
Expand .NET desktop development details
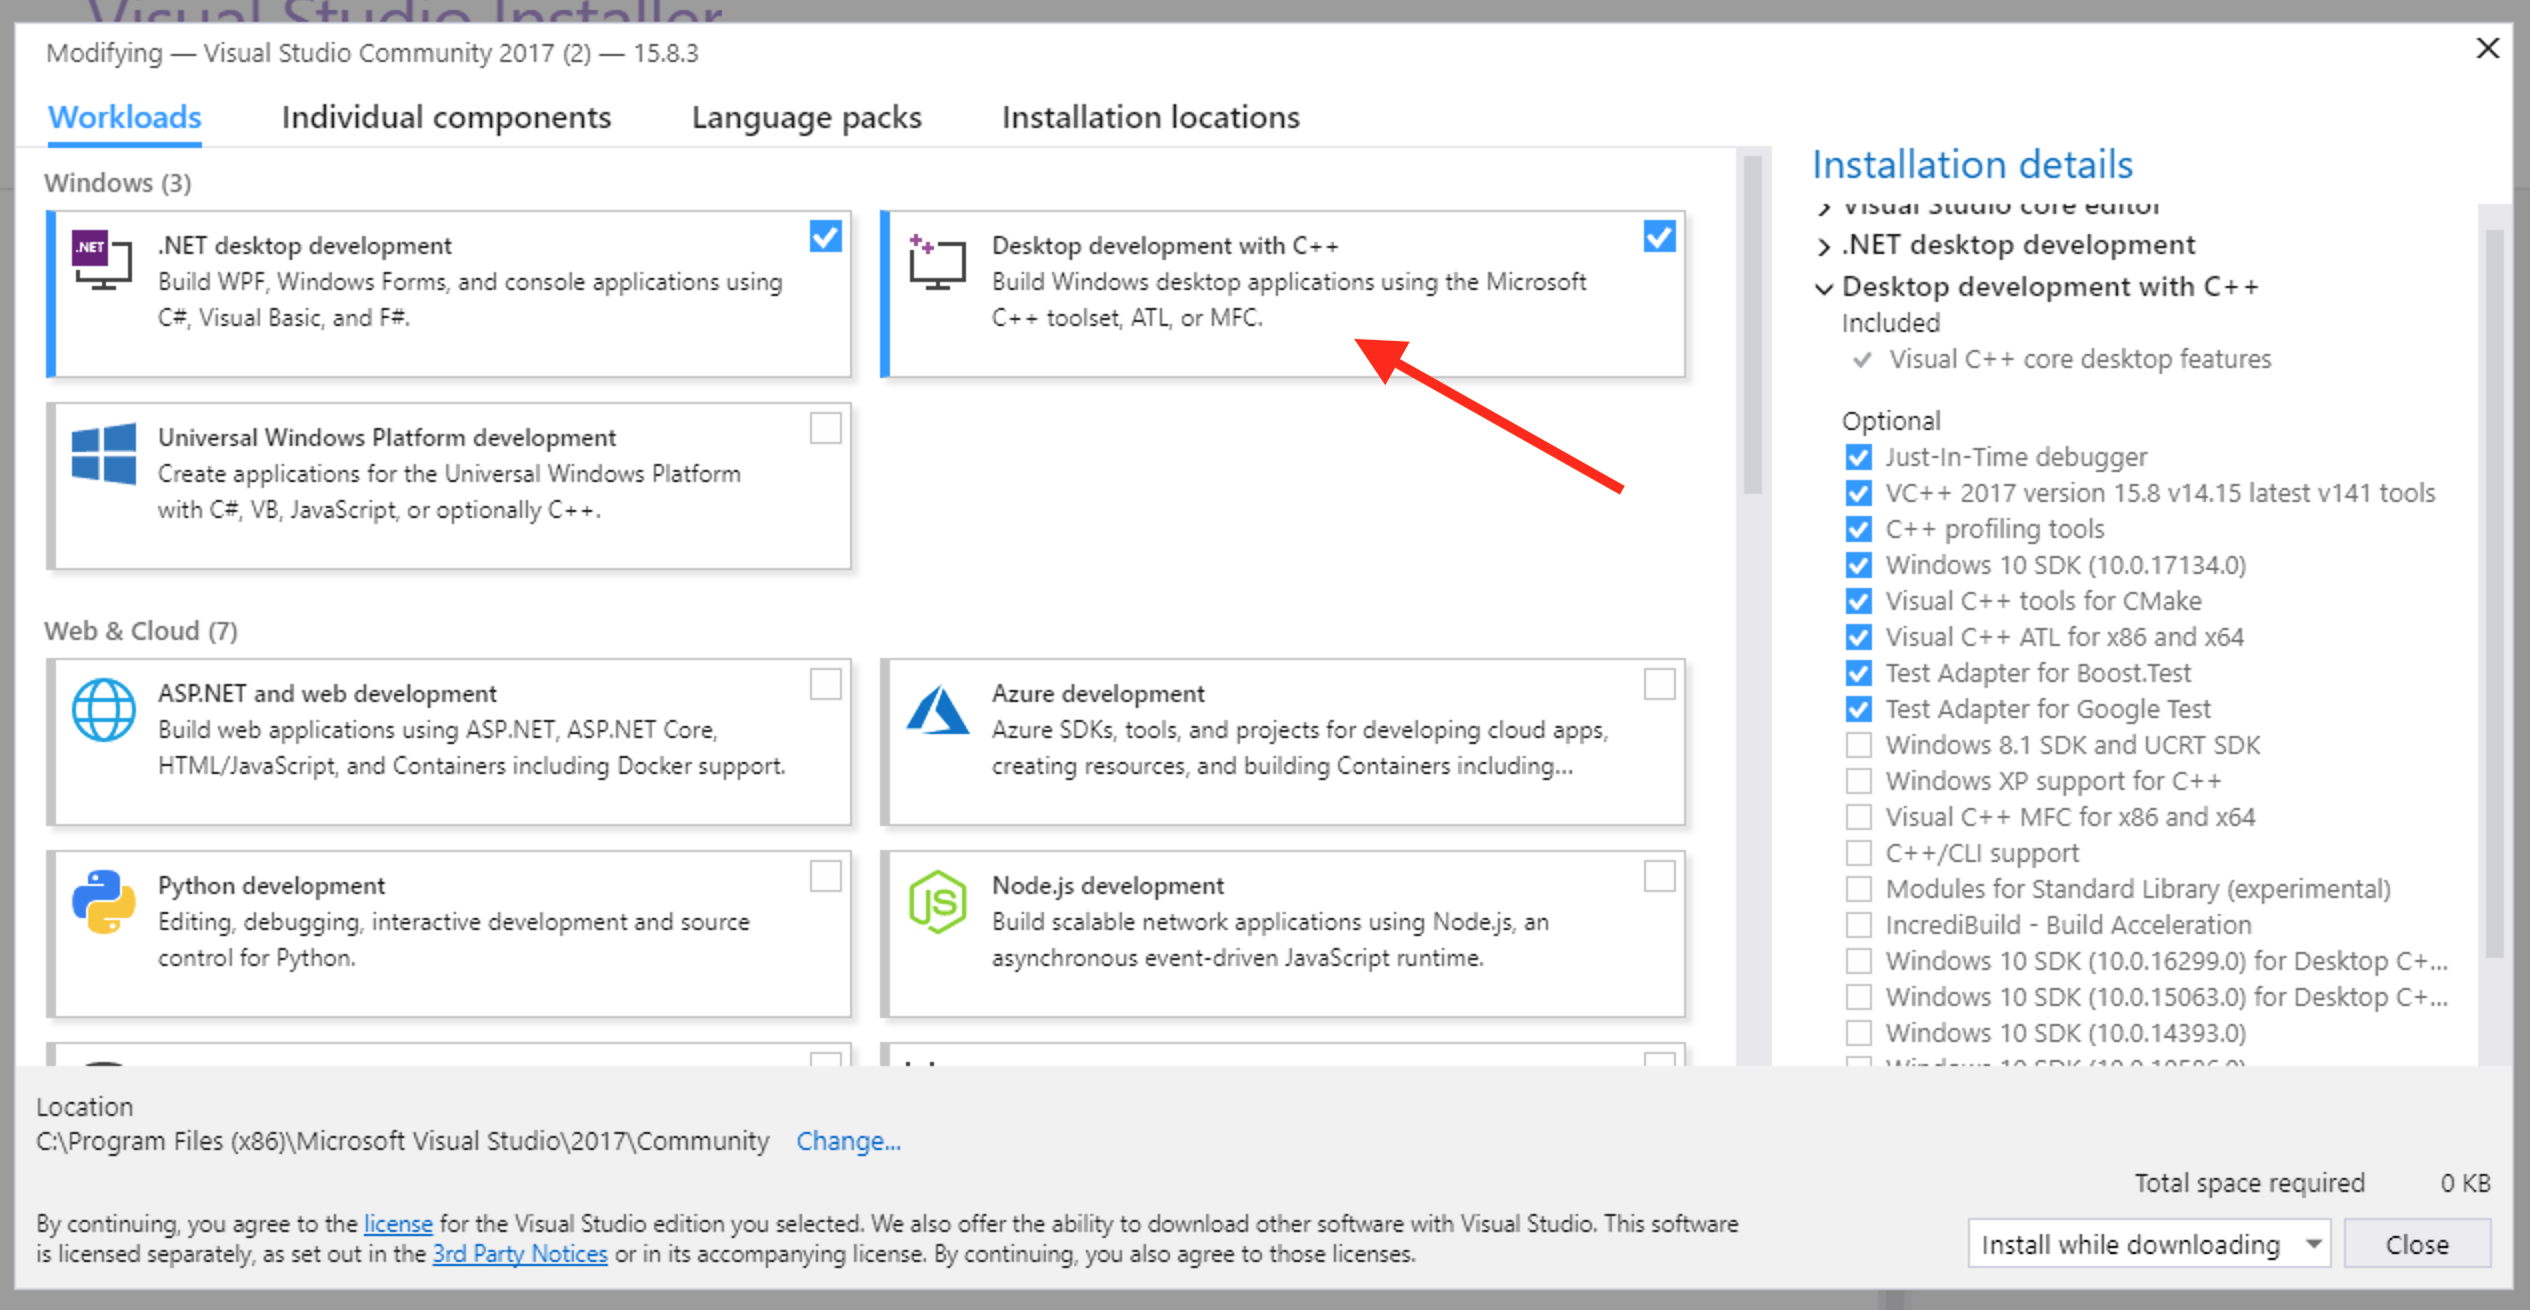click(x=1824, y=246)
